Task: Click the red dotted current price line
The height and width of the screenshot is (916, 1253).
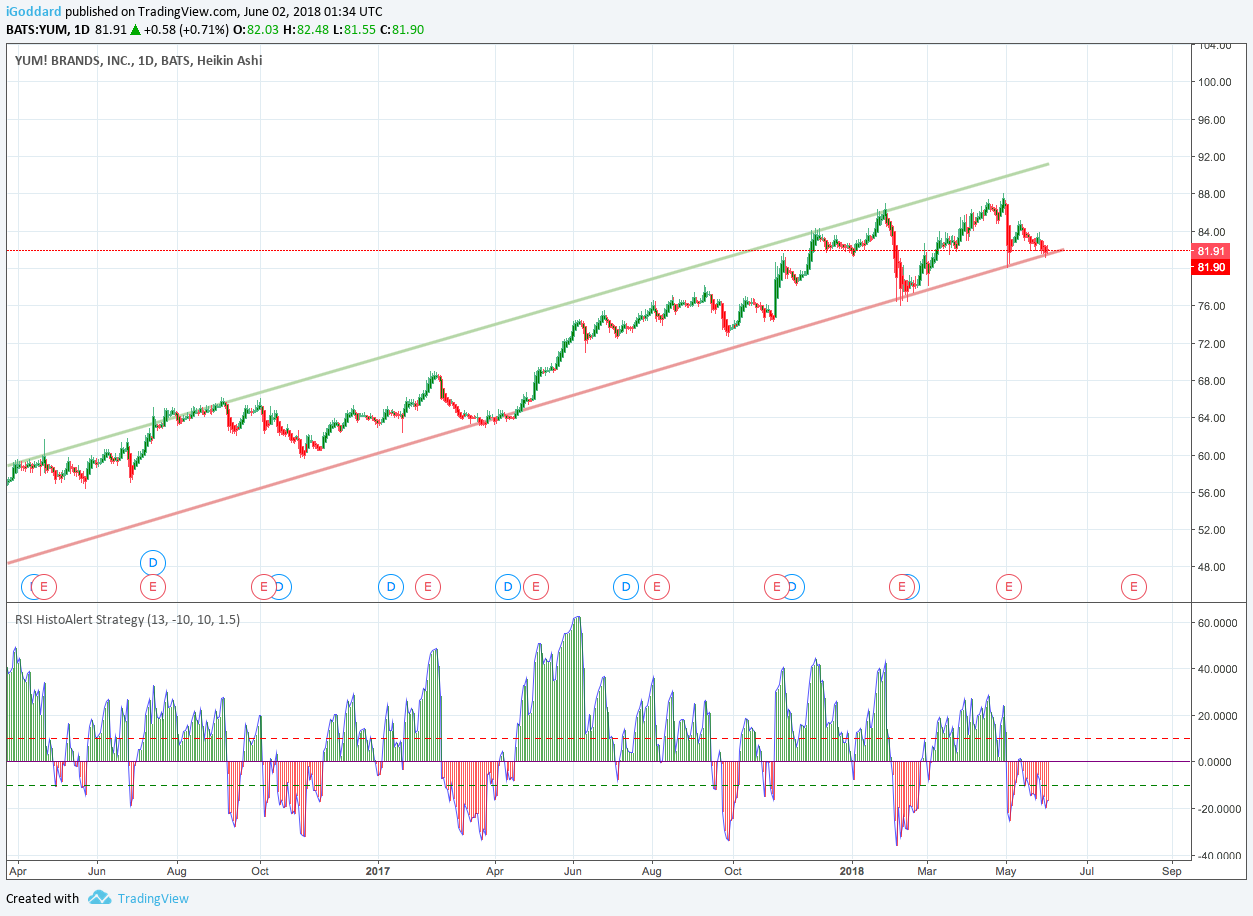Action: pos(598,251)
